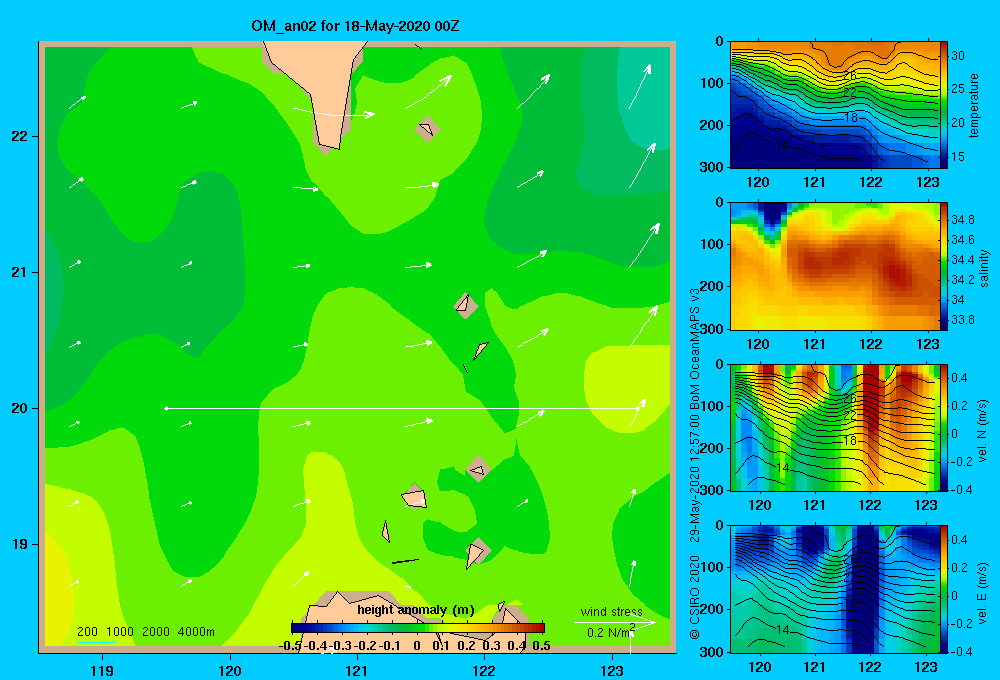Click the 18 contour label in temperature panel
This screenshot has width=1000, height=680.
[851, 118]
